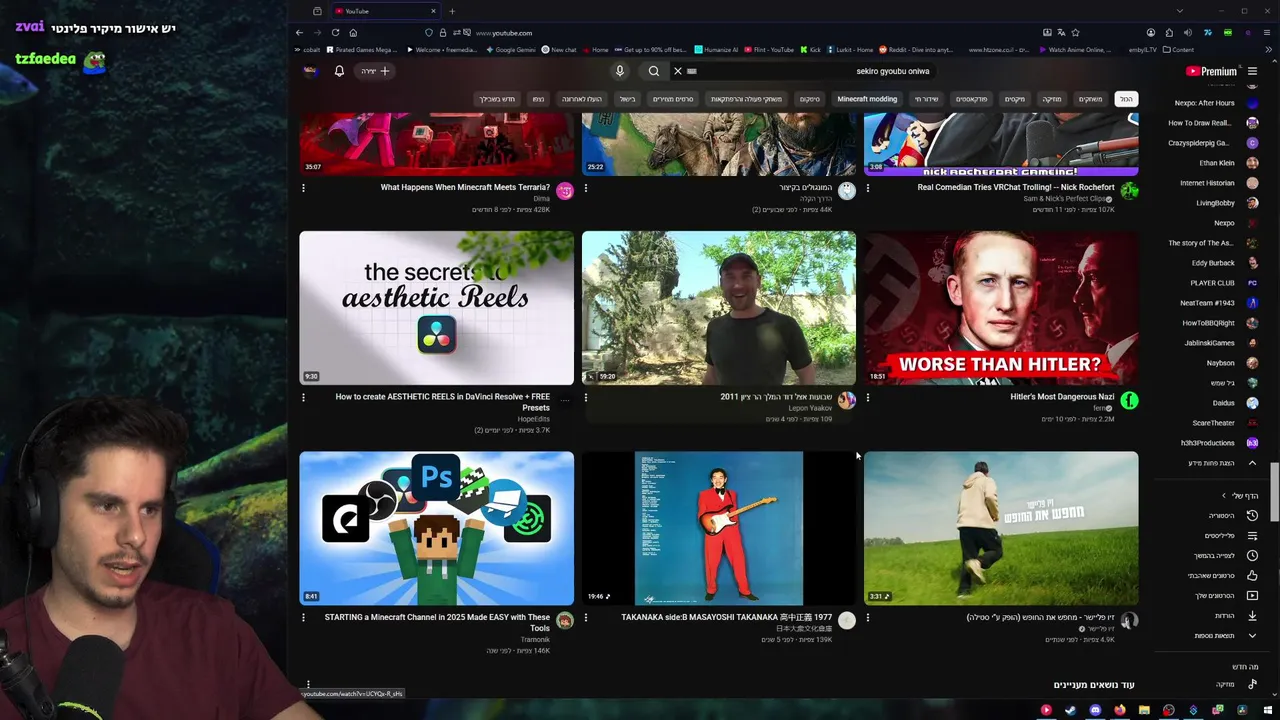Open Hitler's Most Dangerous Nazi channel avatar
The image size is (1280, 720).
(x=1129, y=401)
